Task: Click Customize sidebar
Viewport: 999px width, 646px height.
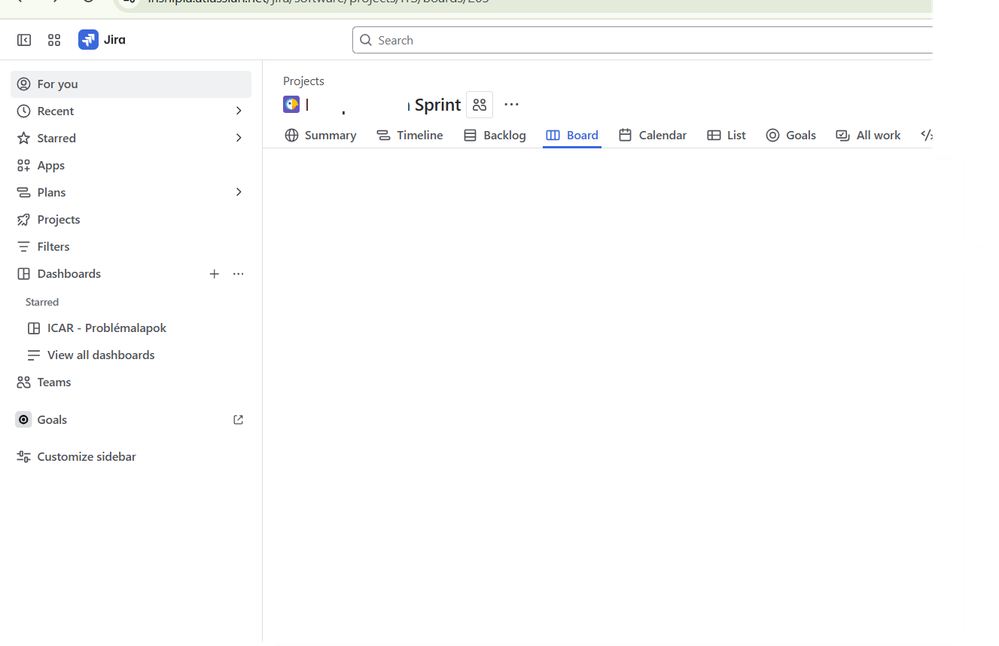Action: 131,457
